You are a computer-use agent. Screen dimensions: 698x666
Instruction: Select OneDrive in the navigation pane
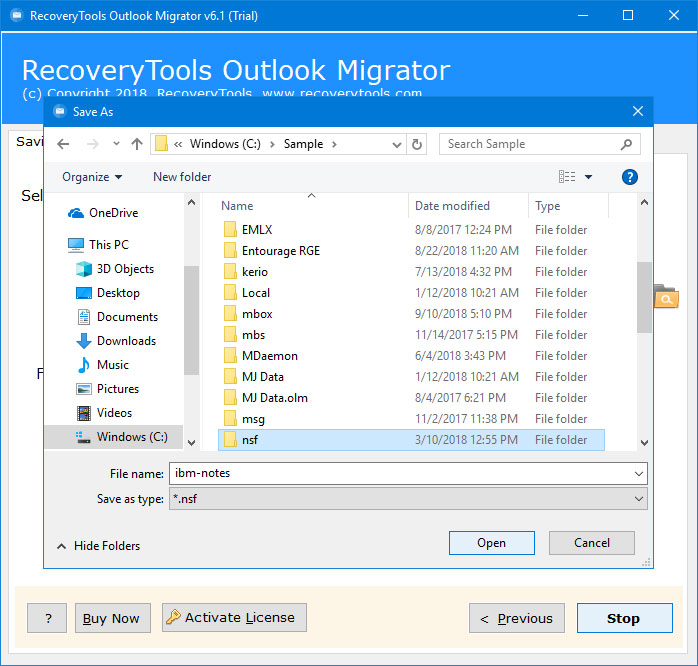103,213
